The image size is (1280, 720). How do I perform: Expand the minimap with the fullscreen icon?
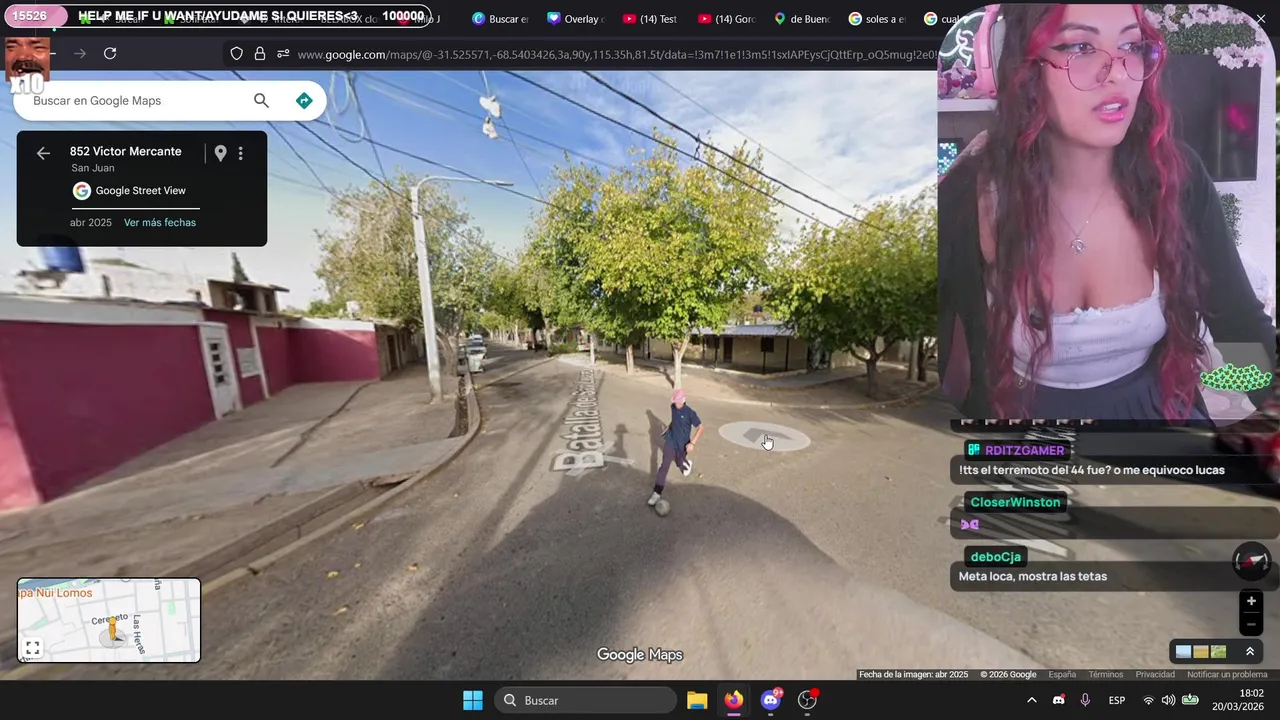coord(32,648)
